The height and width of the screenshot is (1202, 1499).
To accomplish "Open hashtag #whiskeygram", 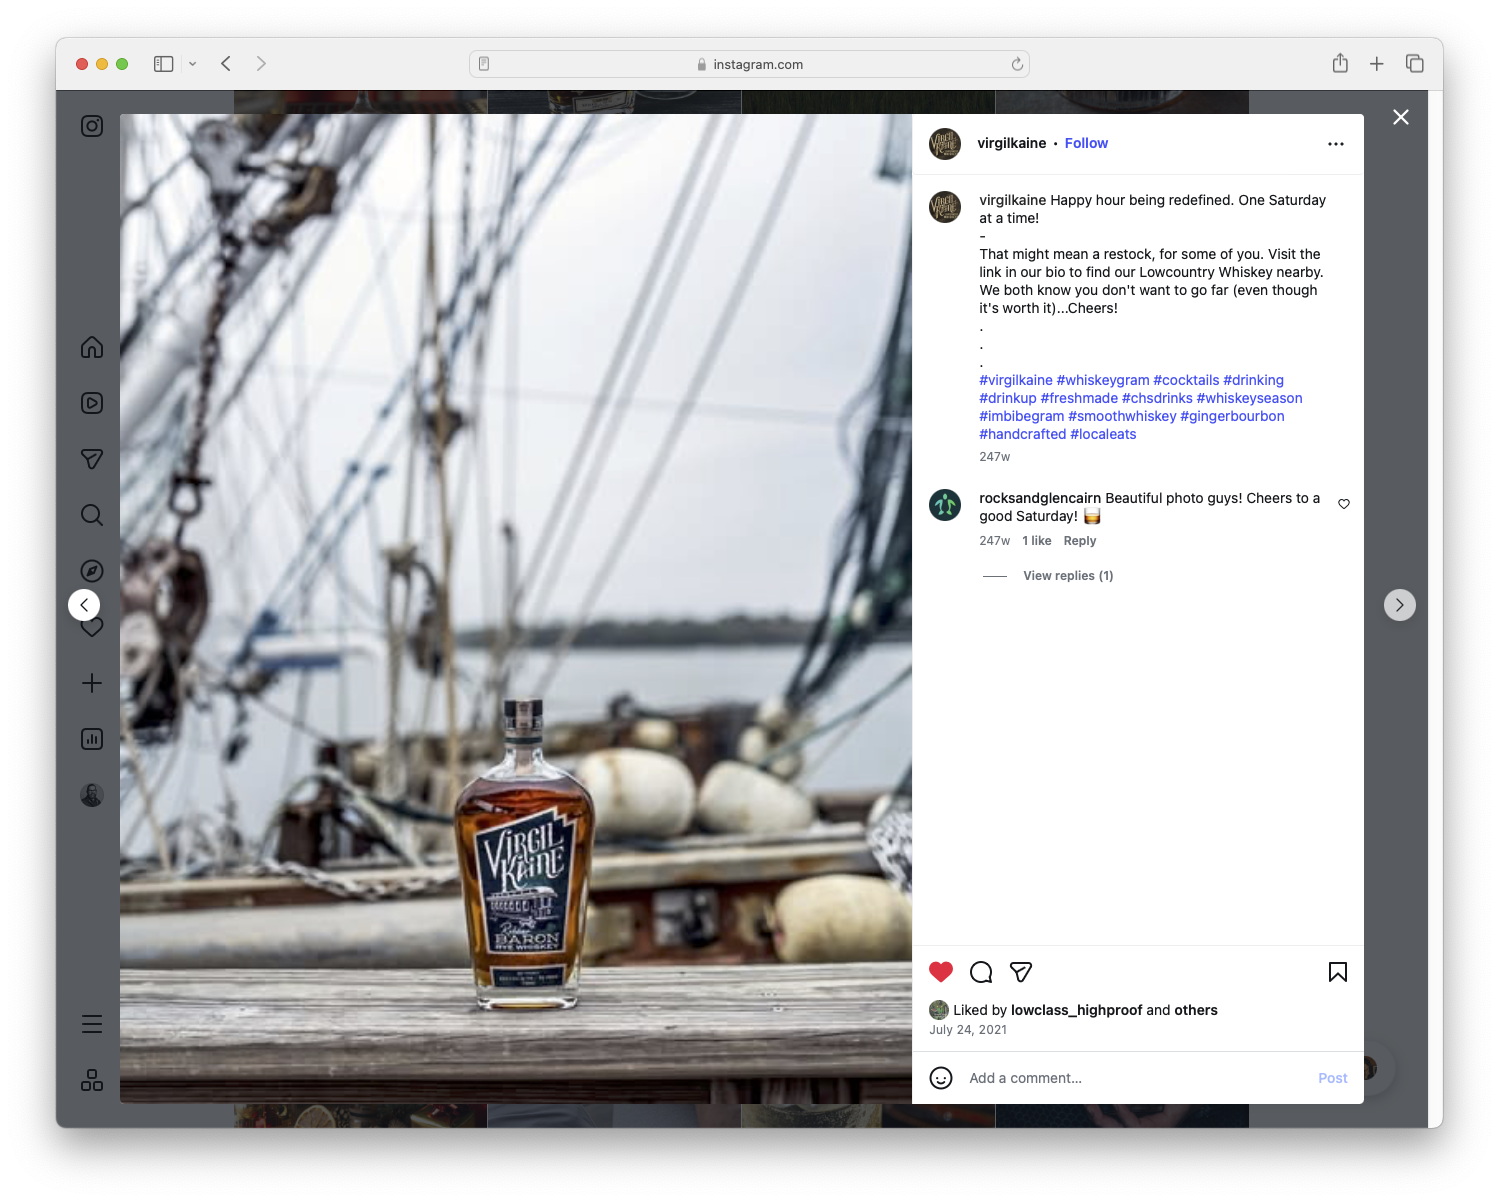I will point(1103,380).
